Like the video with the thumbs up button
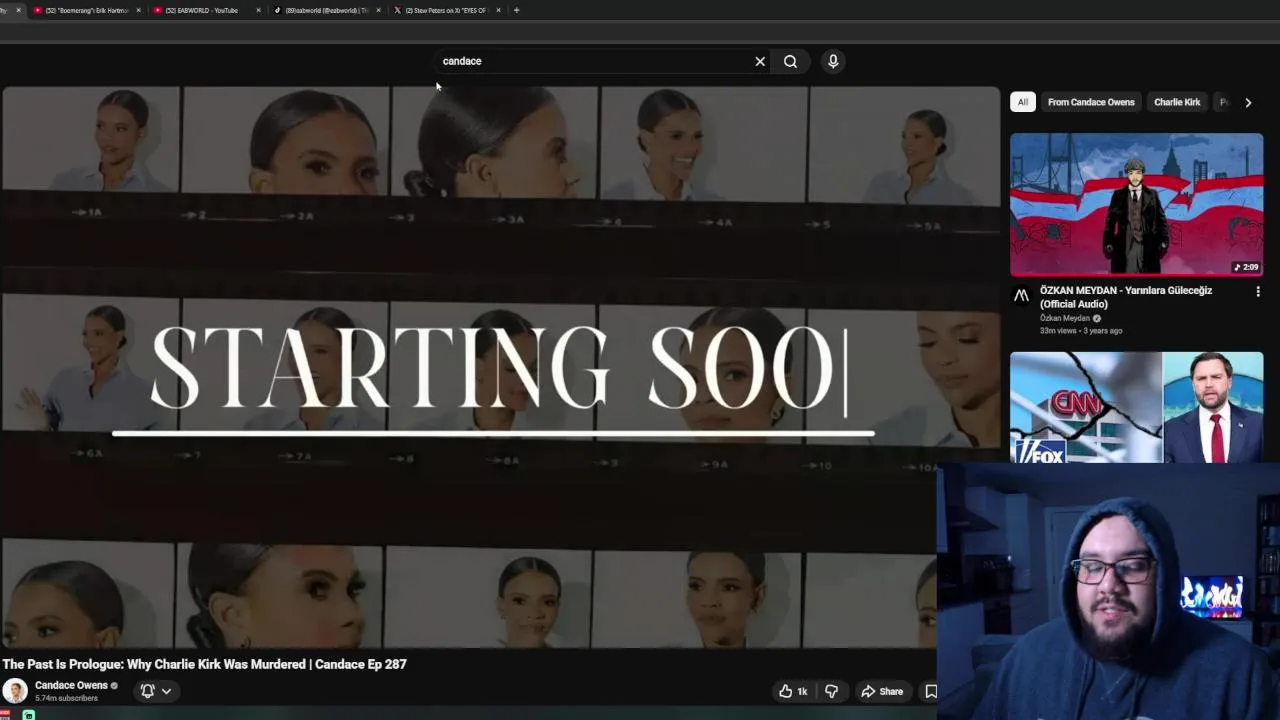The width and height of the screenshot is (1280, 720). tap(793, 691)
